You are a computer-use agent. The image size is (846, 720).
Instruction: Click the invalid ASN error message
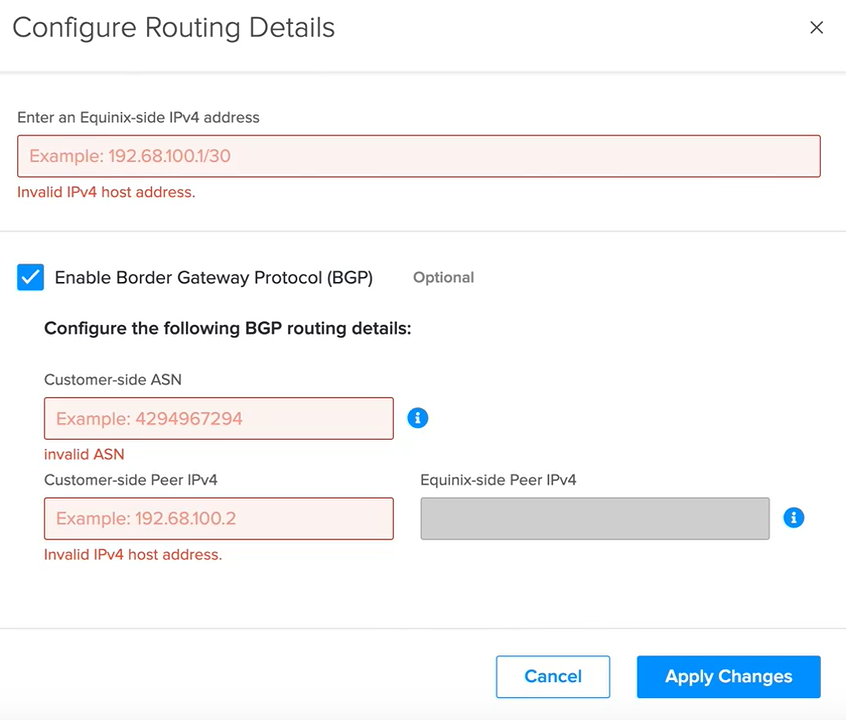click(84, 454)
